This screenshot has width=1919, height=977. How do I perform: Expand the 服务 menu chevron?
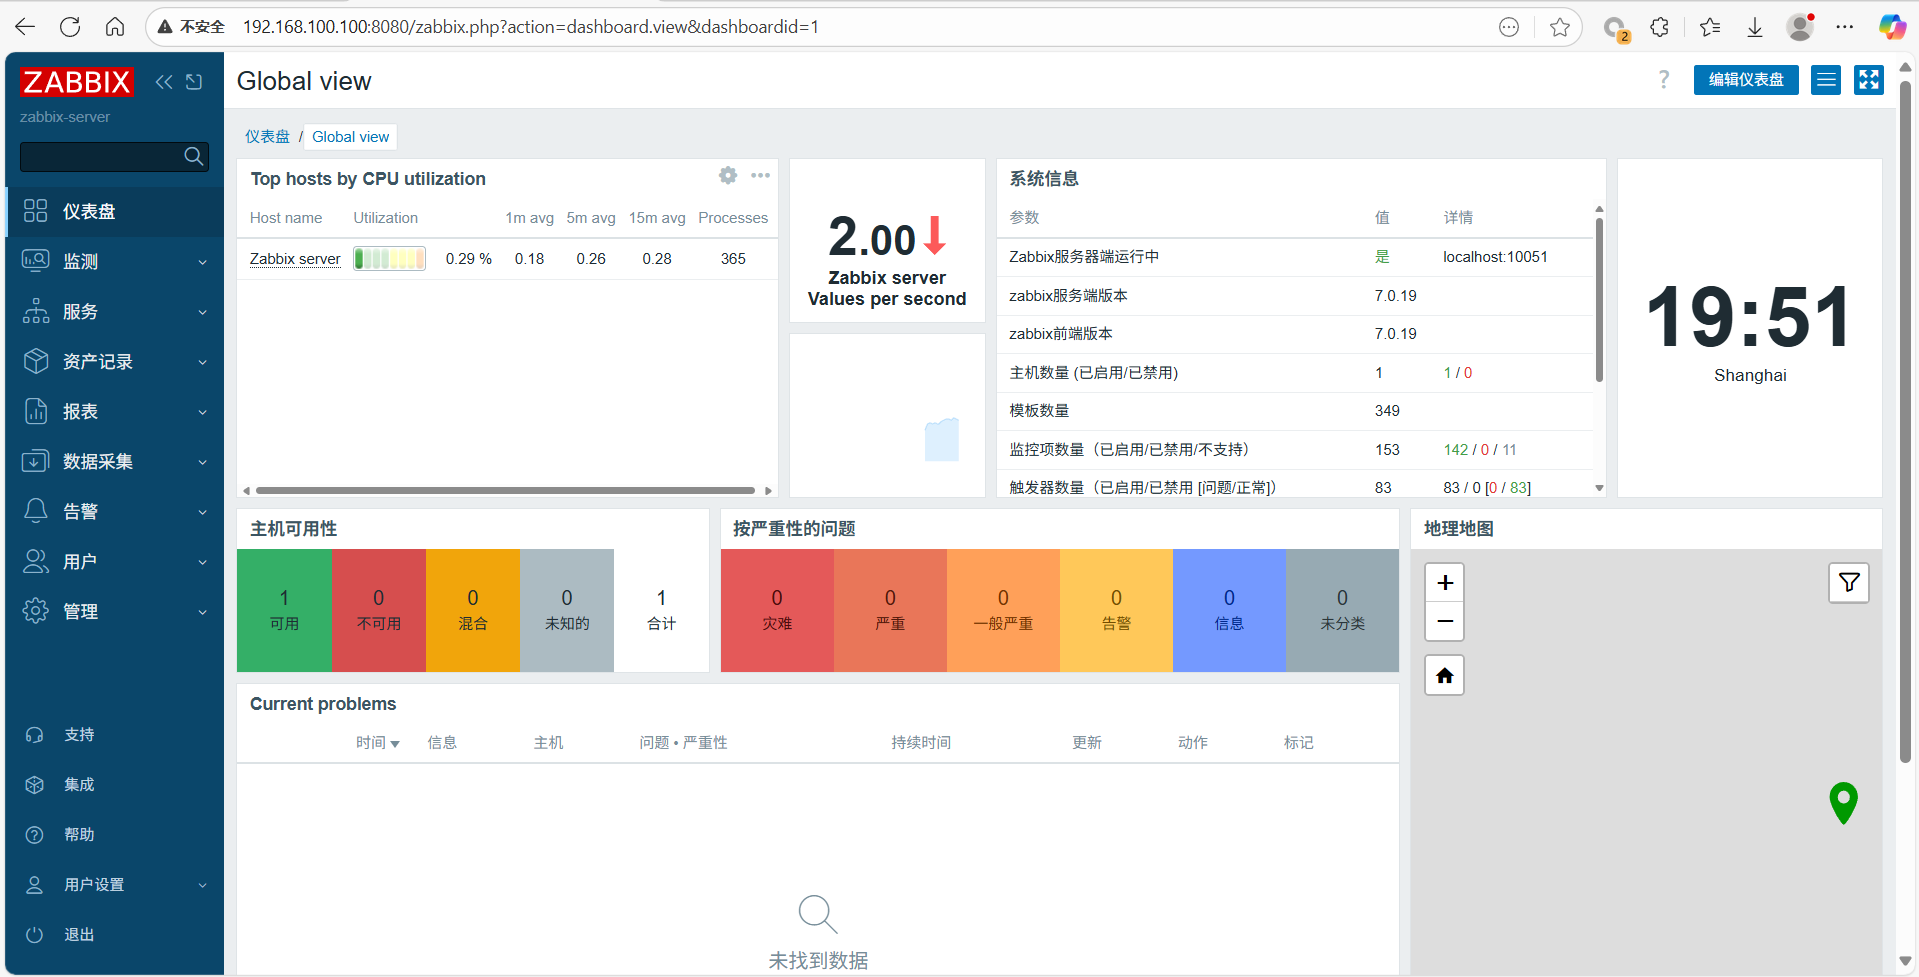tap(203, 312)
